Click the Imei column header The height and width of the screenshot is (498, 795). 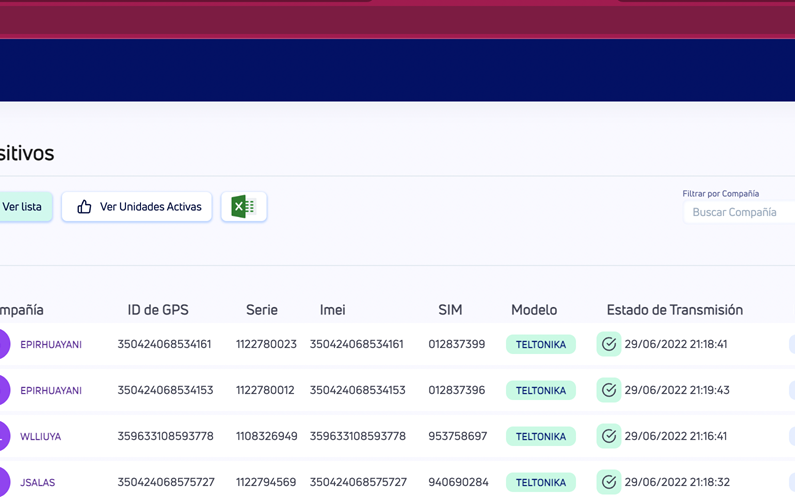pyautogui.click(x=332, y=310)
